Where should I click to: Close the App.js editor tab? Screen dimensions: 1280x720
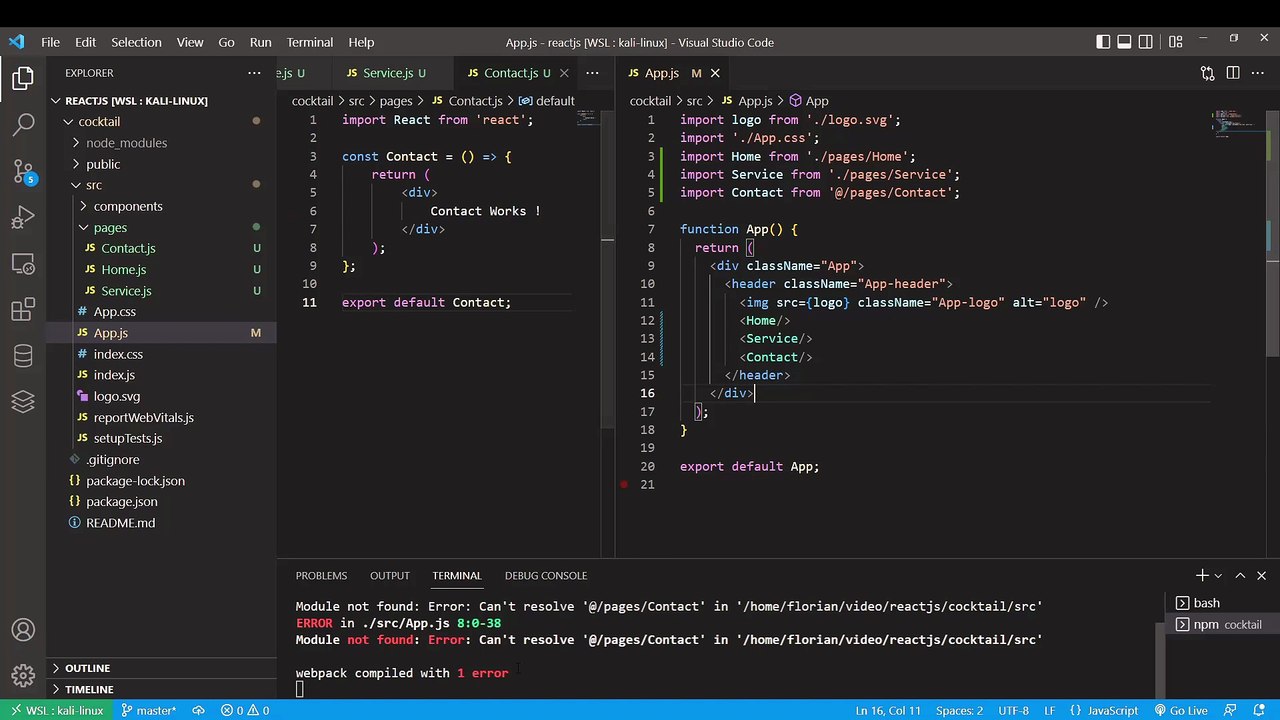(x=715, y=73)
